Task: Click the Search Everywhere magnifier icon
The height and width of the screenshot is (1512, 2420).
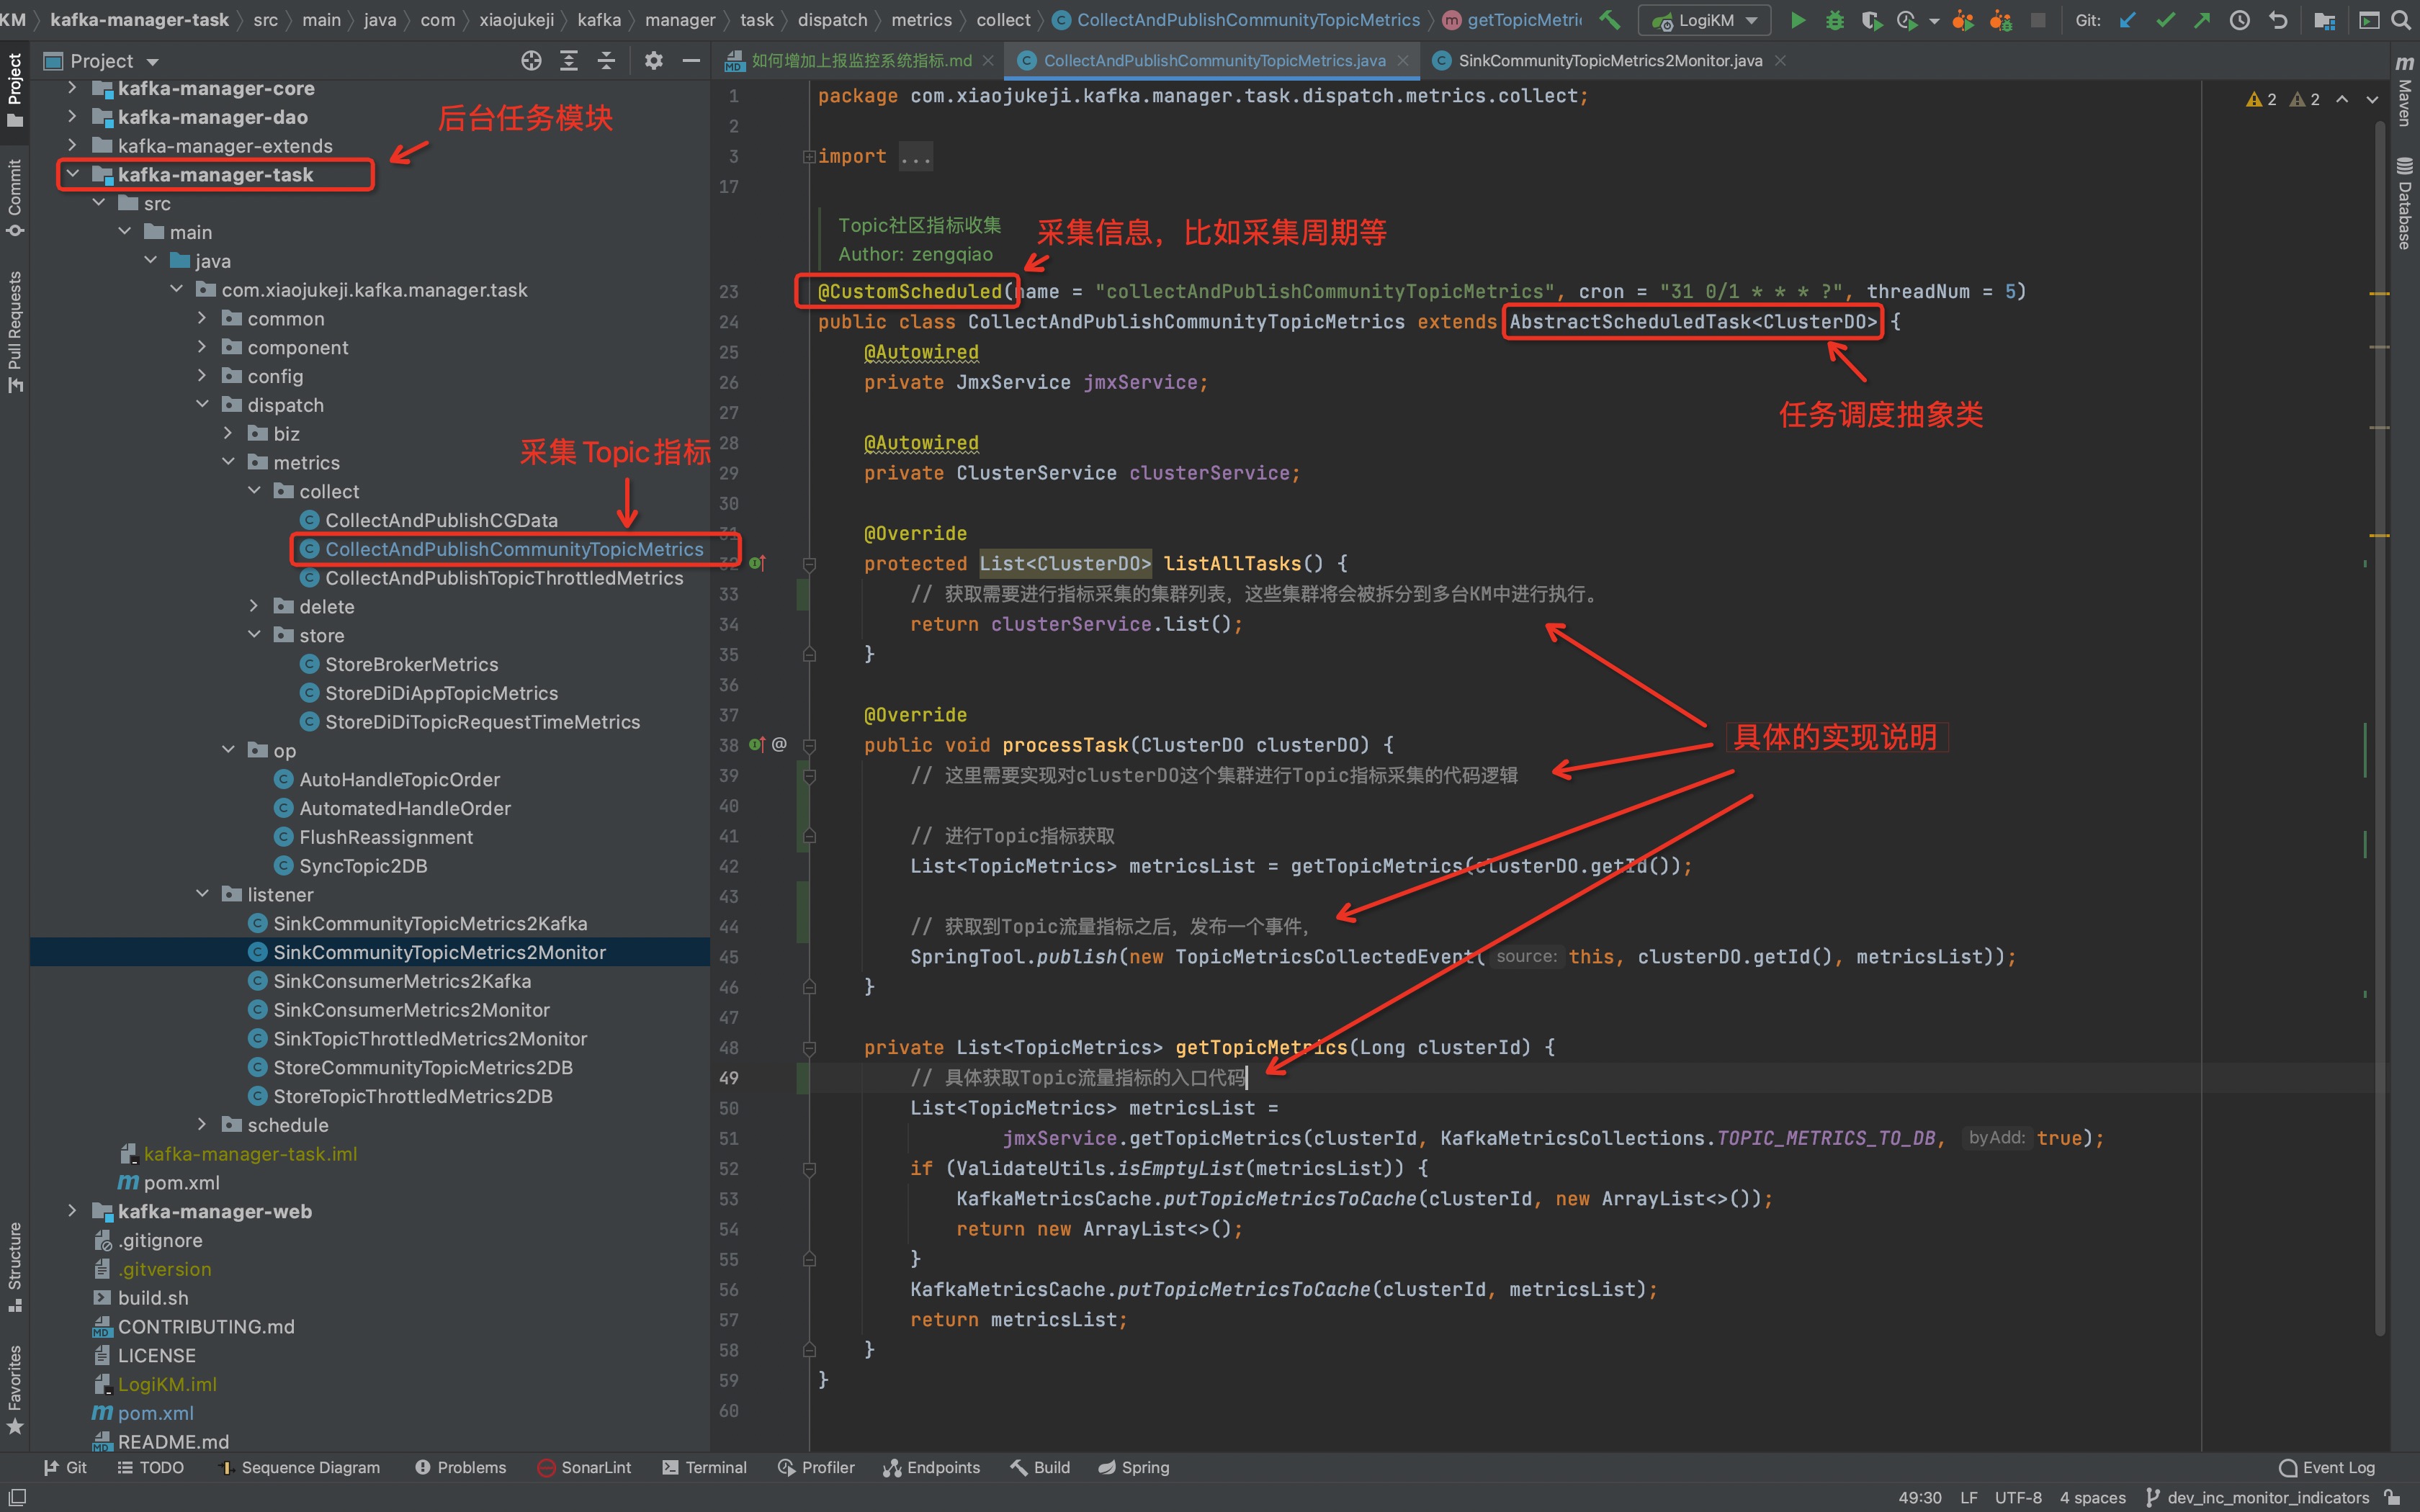Action: point(2401,20)
